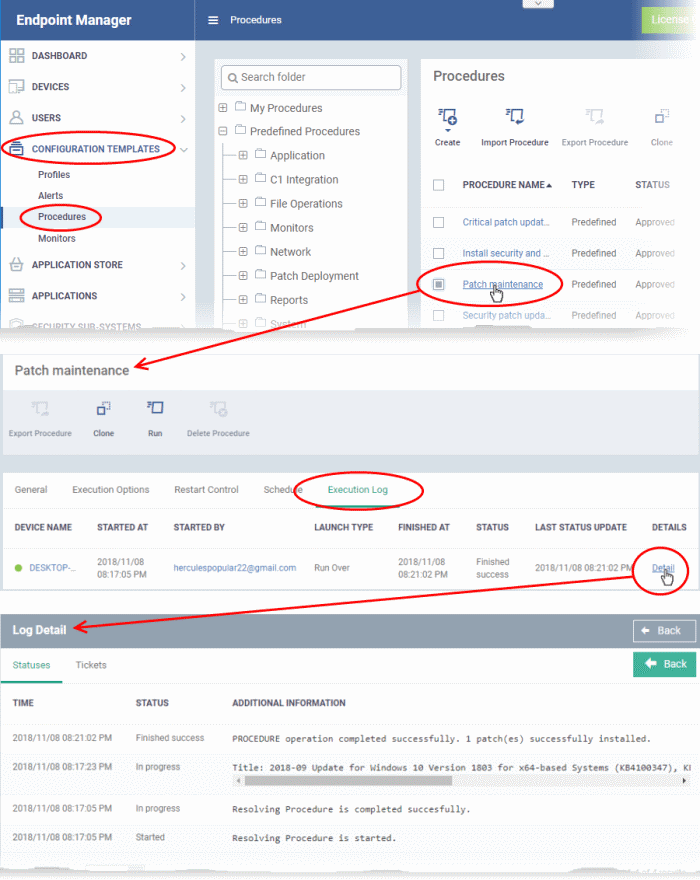Image resolution: width=700 pixels, height=880 pixels.
Task: Open the Restart Control tab
Action: (x=206, y=489)
